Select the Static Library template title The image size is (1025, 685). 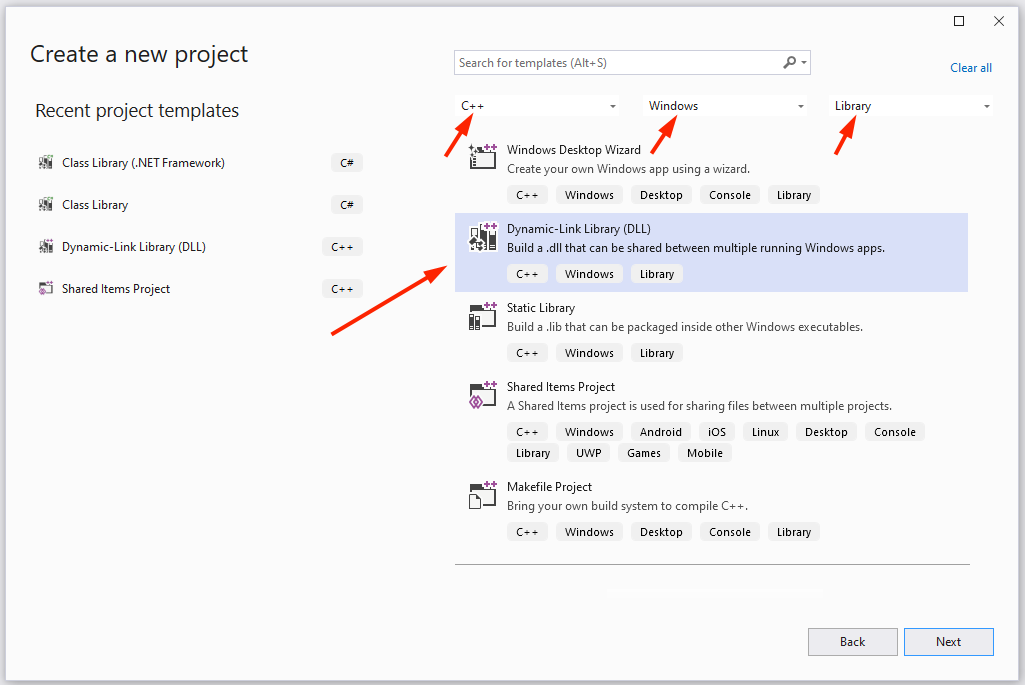541,308
